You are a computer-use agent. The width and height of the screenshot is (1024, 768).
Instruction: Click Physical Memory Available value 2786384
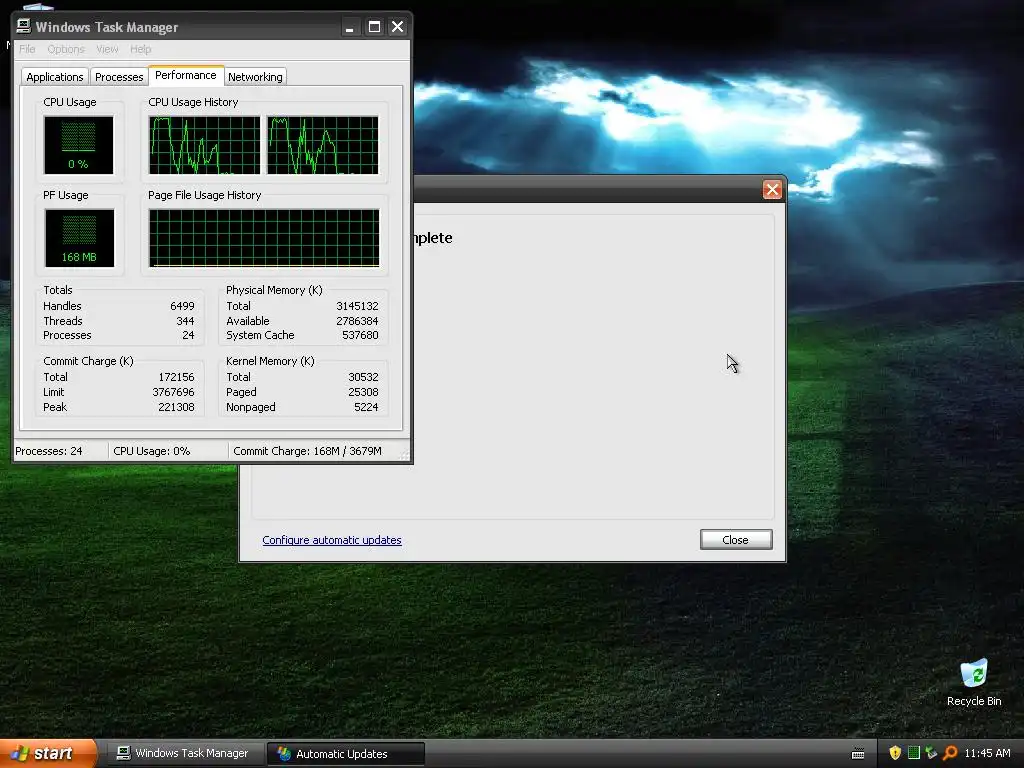(x=357, y=321)
